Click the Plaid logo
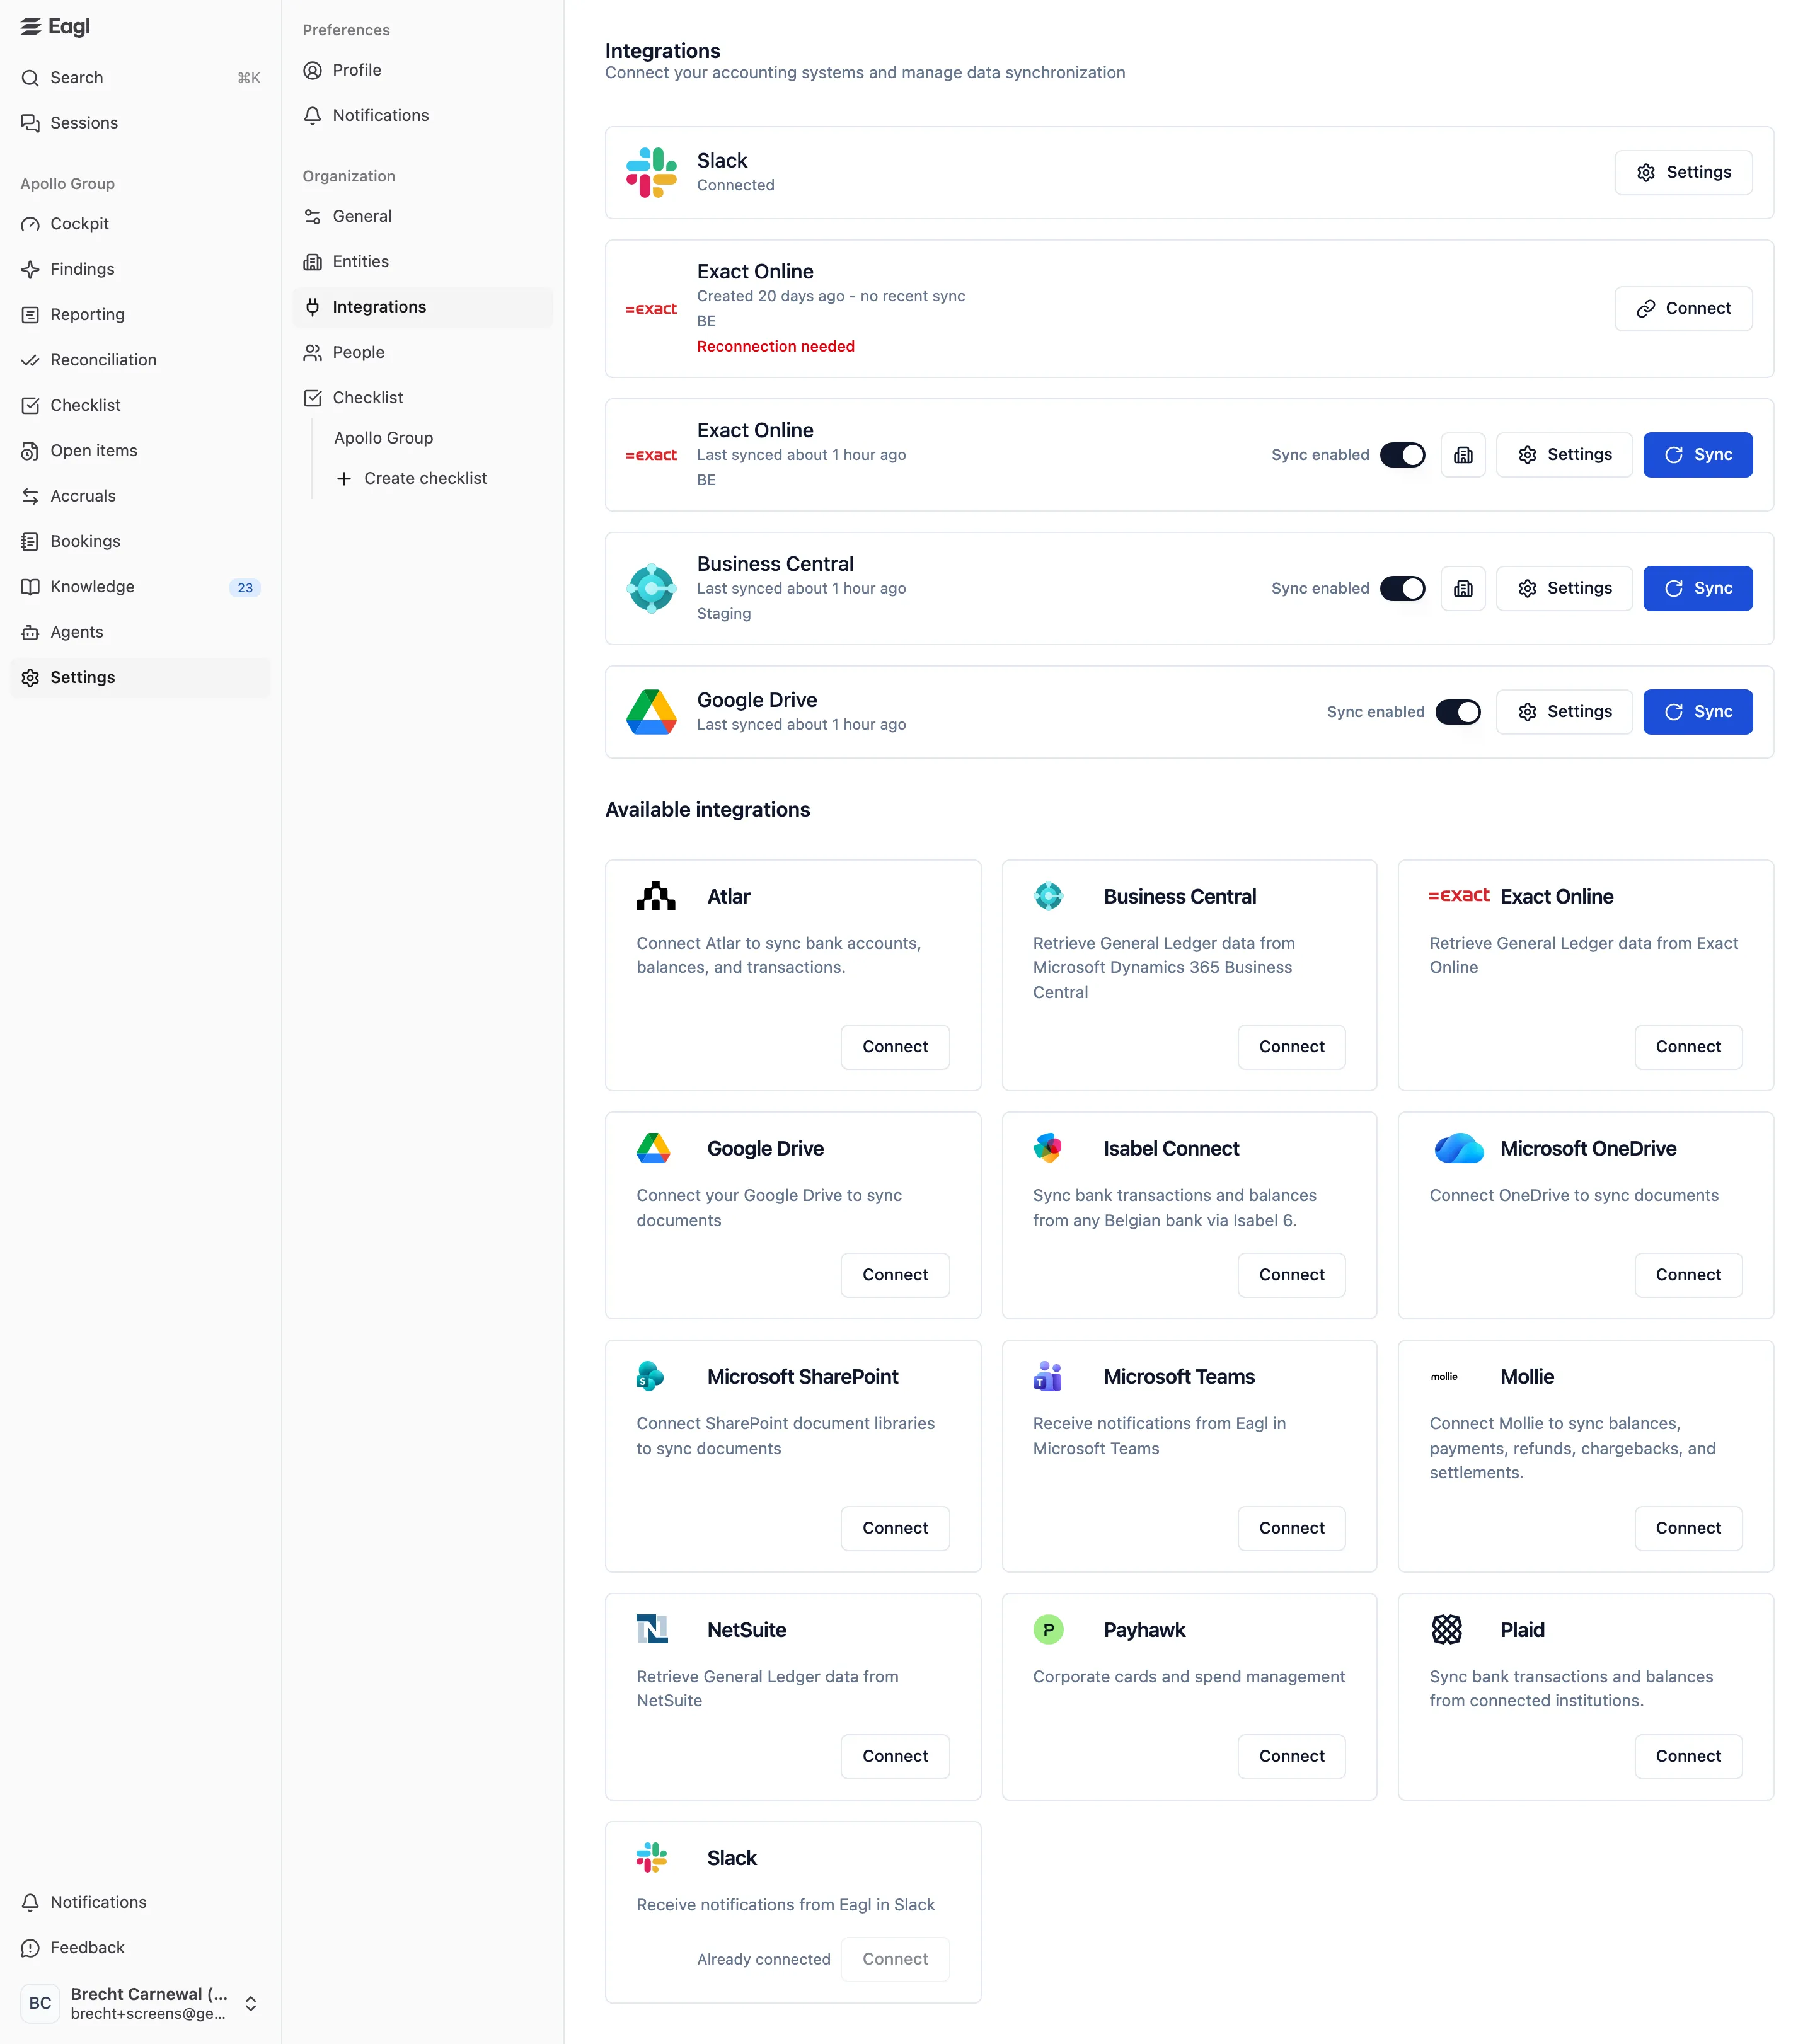This screenshot has width=1815, height=2044. [x=1446, y=1629]
